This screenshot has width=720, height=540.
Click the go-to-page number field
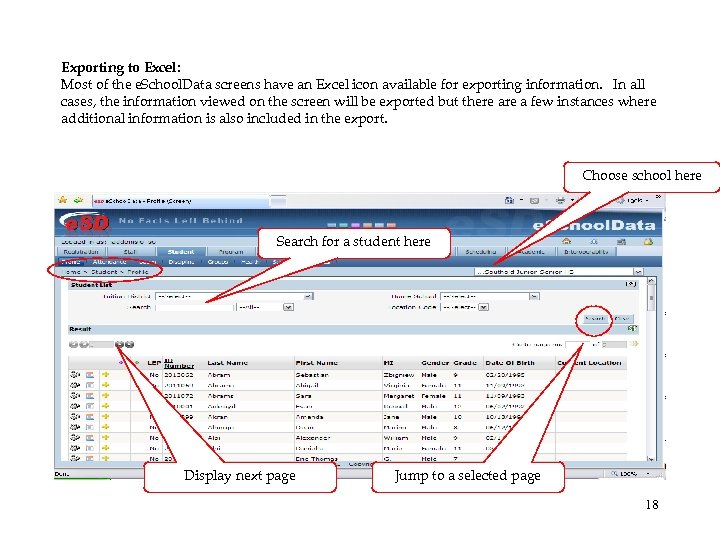578,344
